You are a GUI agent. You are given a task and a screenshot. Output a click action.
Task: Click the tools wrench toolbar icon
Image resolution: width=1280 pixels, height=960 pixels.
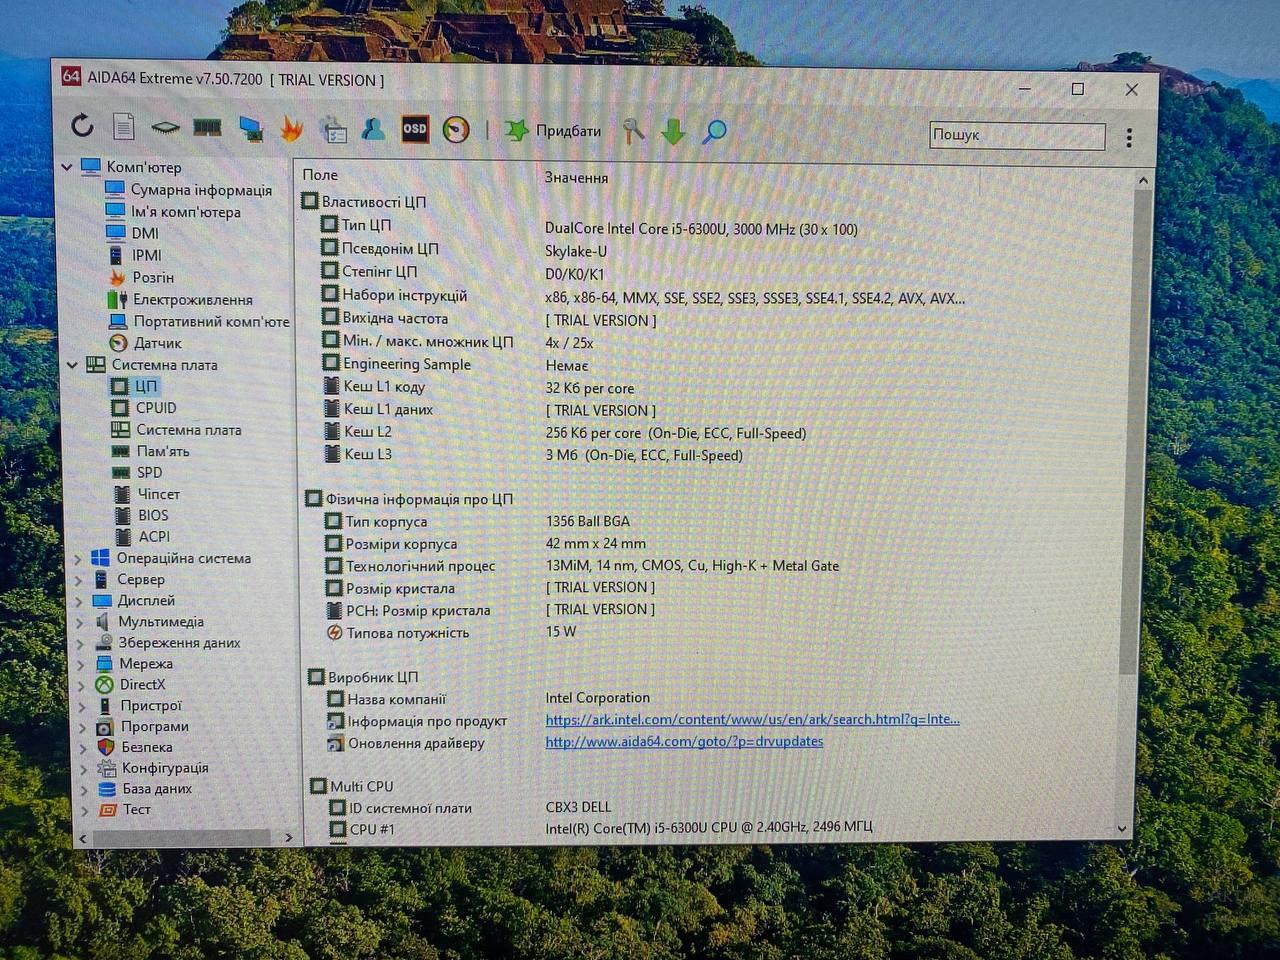pyautogui.click(x=633, y=131)
